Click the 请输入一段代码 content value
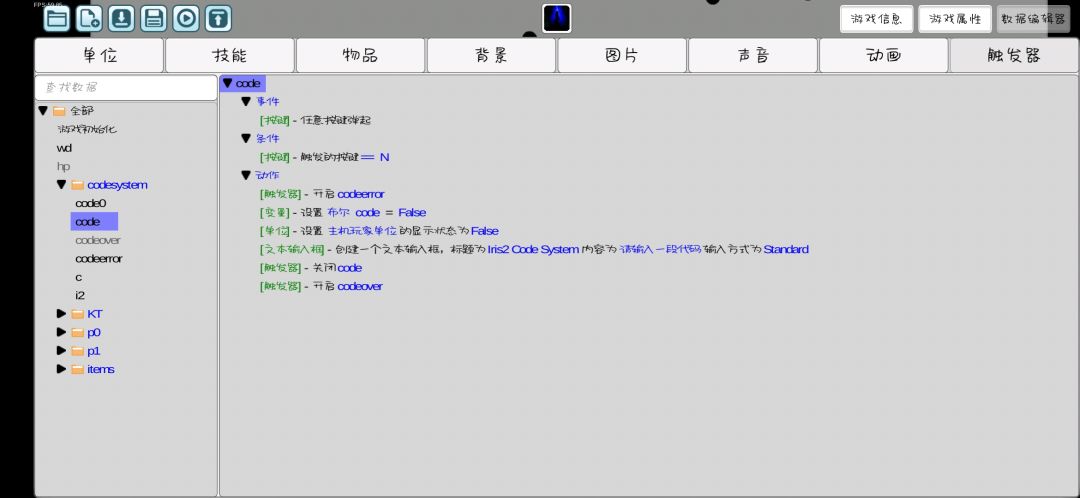The height and width of the screenshot is (498, 1080). pyautogui.click(x=660, y=249)
